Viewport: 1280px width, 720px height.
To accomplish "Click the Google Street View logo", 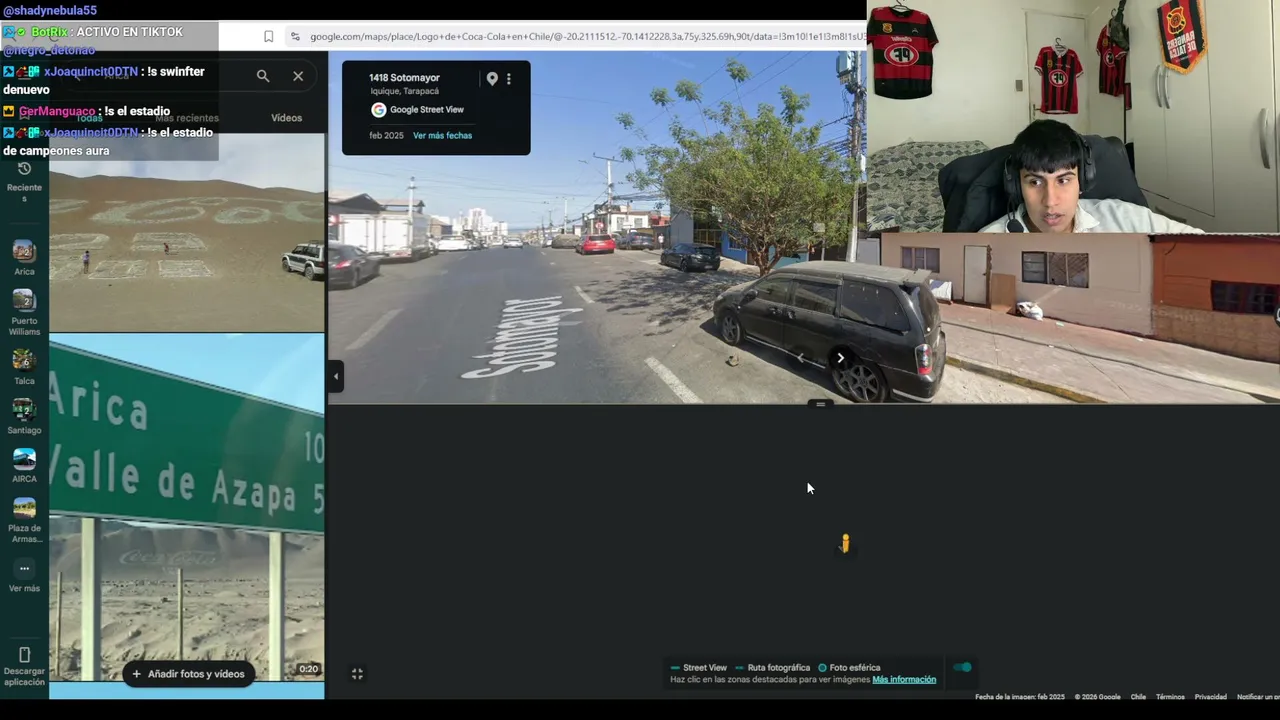I will 378,110.
